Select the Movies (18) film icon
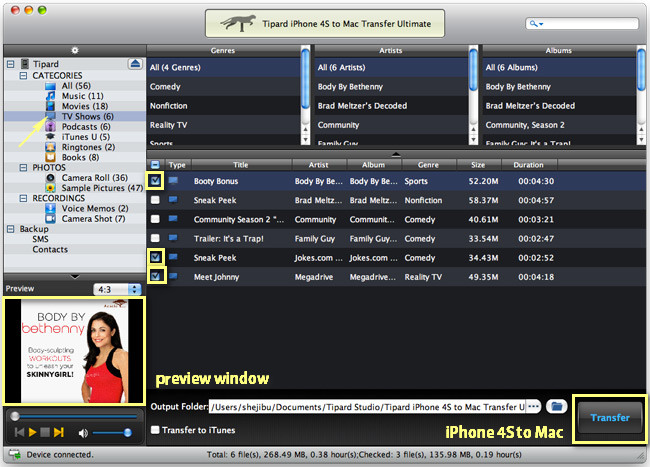Viewport: 650px width, 467px height. 50,106
